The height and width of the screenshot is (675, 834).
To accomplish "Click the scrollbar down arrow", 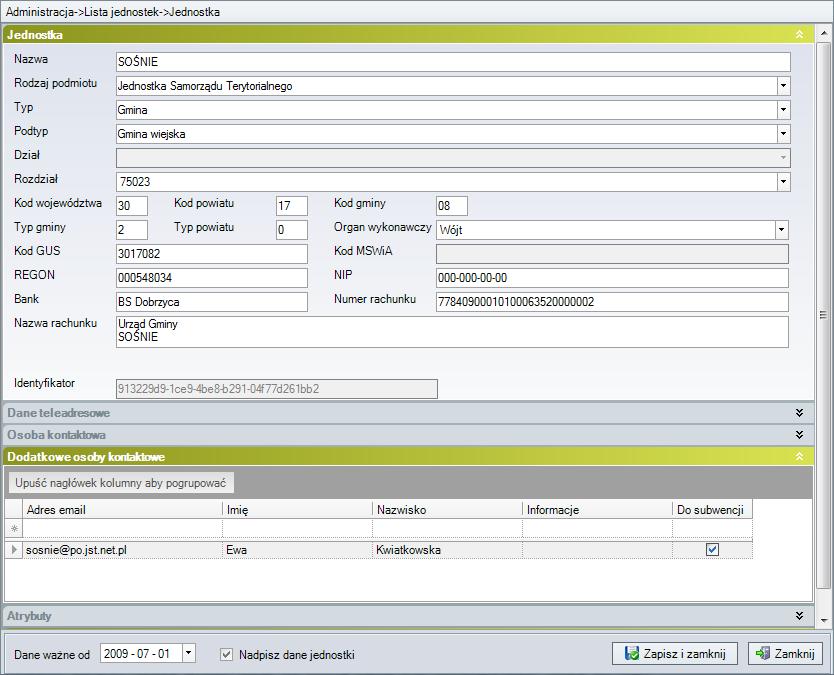I will [823, 620].
